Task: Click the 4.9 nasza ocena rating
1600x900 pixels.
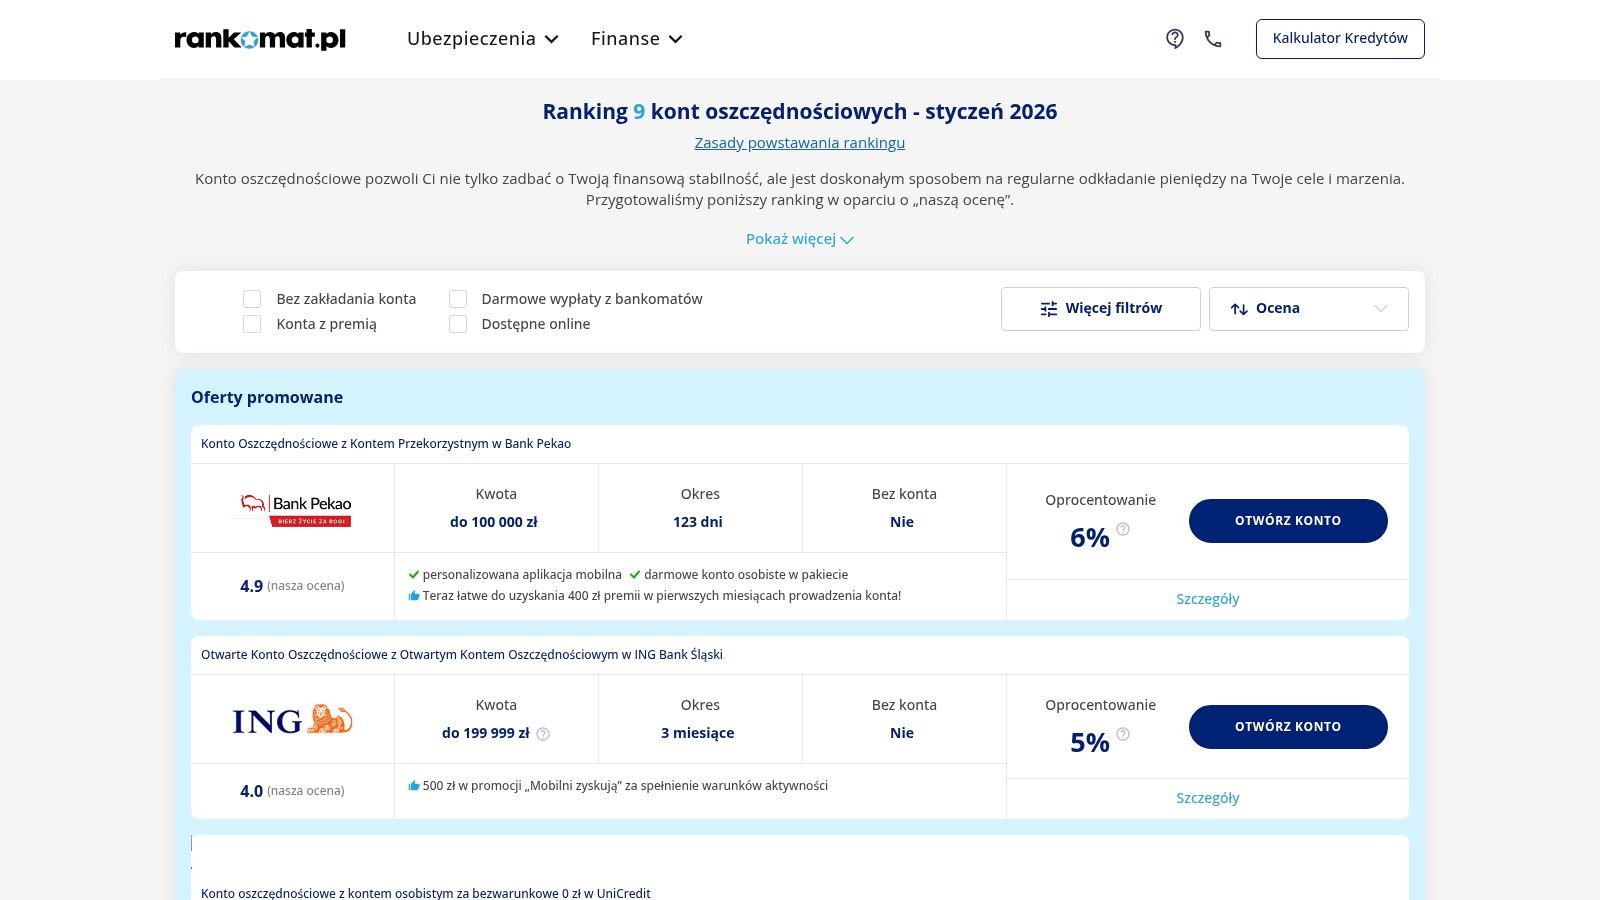Action: (x=292, y=586)
